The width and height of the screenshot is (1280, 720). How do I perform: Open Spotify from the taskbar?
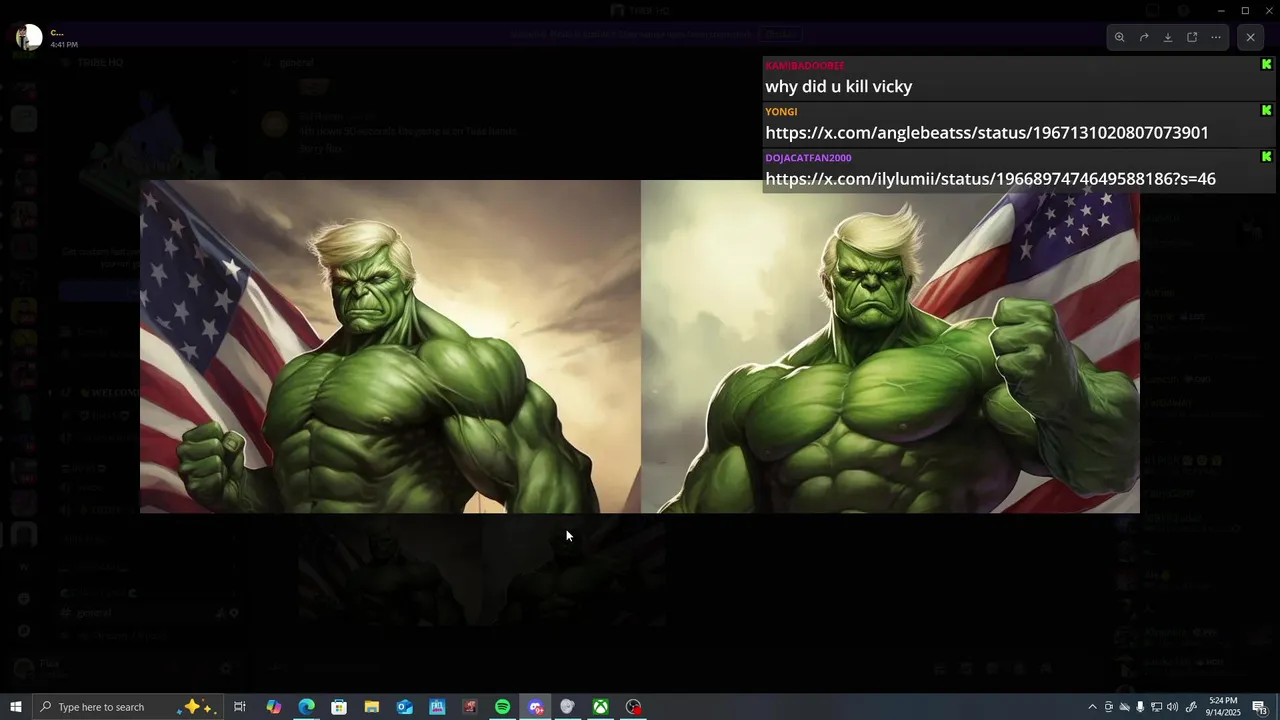502,707
